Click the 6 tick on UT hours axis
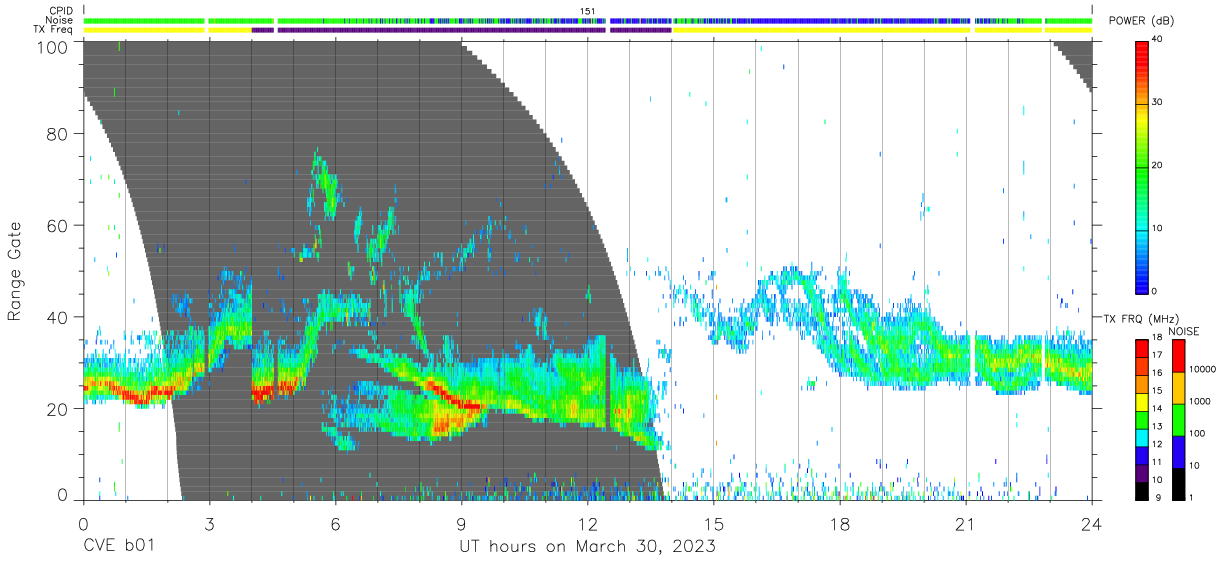This screenshot has width=1228, height=567. point(336,523)
